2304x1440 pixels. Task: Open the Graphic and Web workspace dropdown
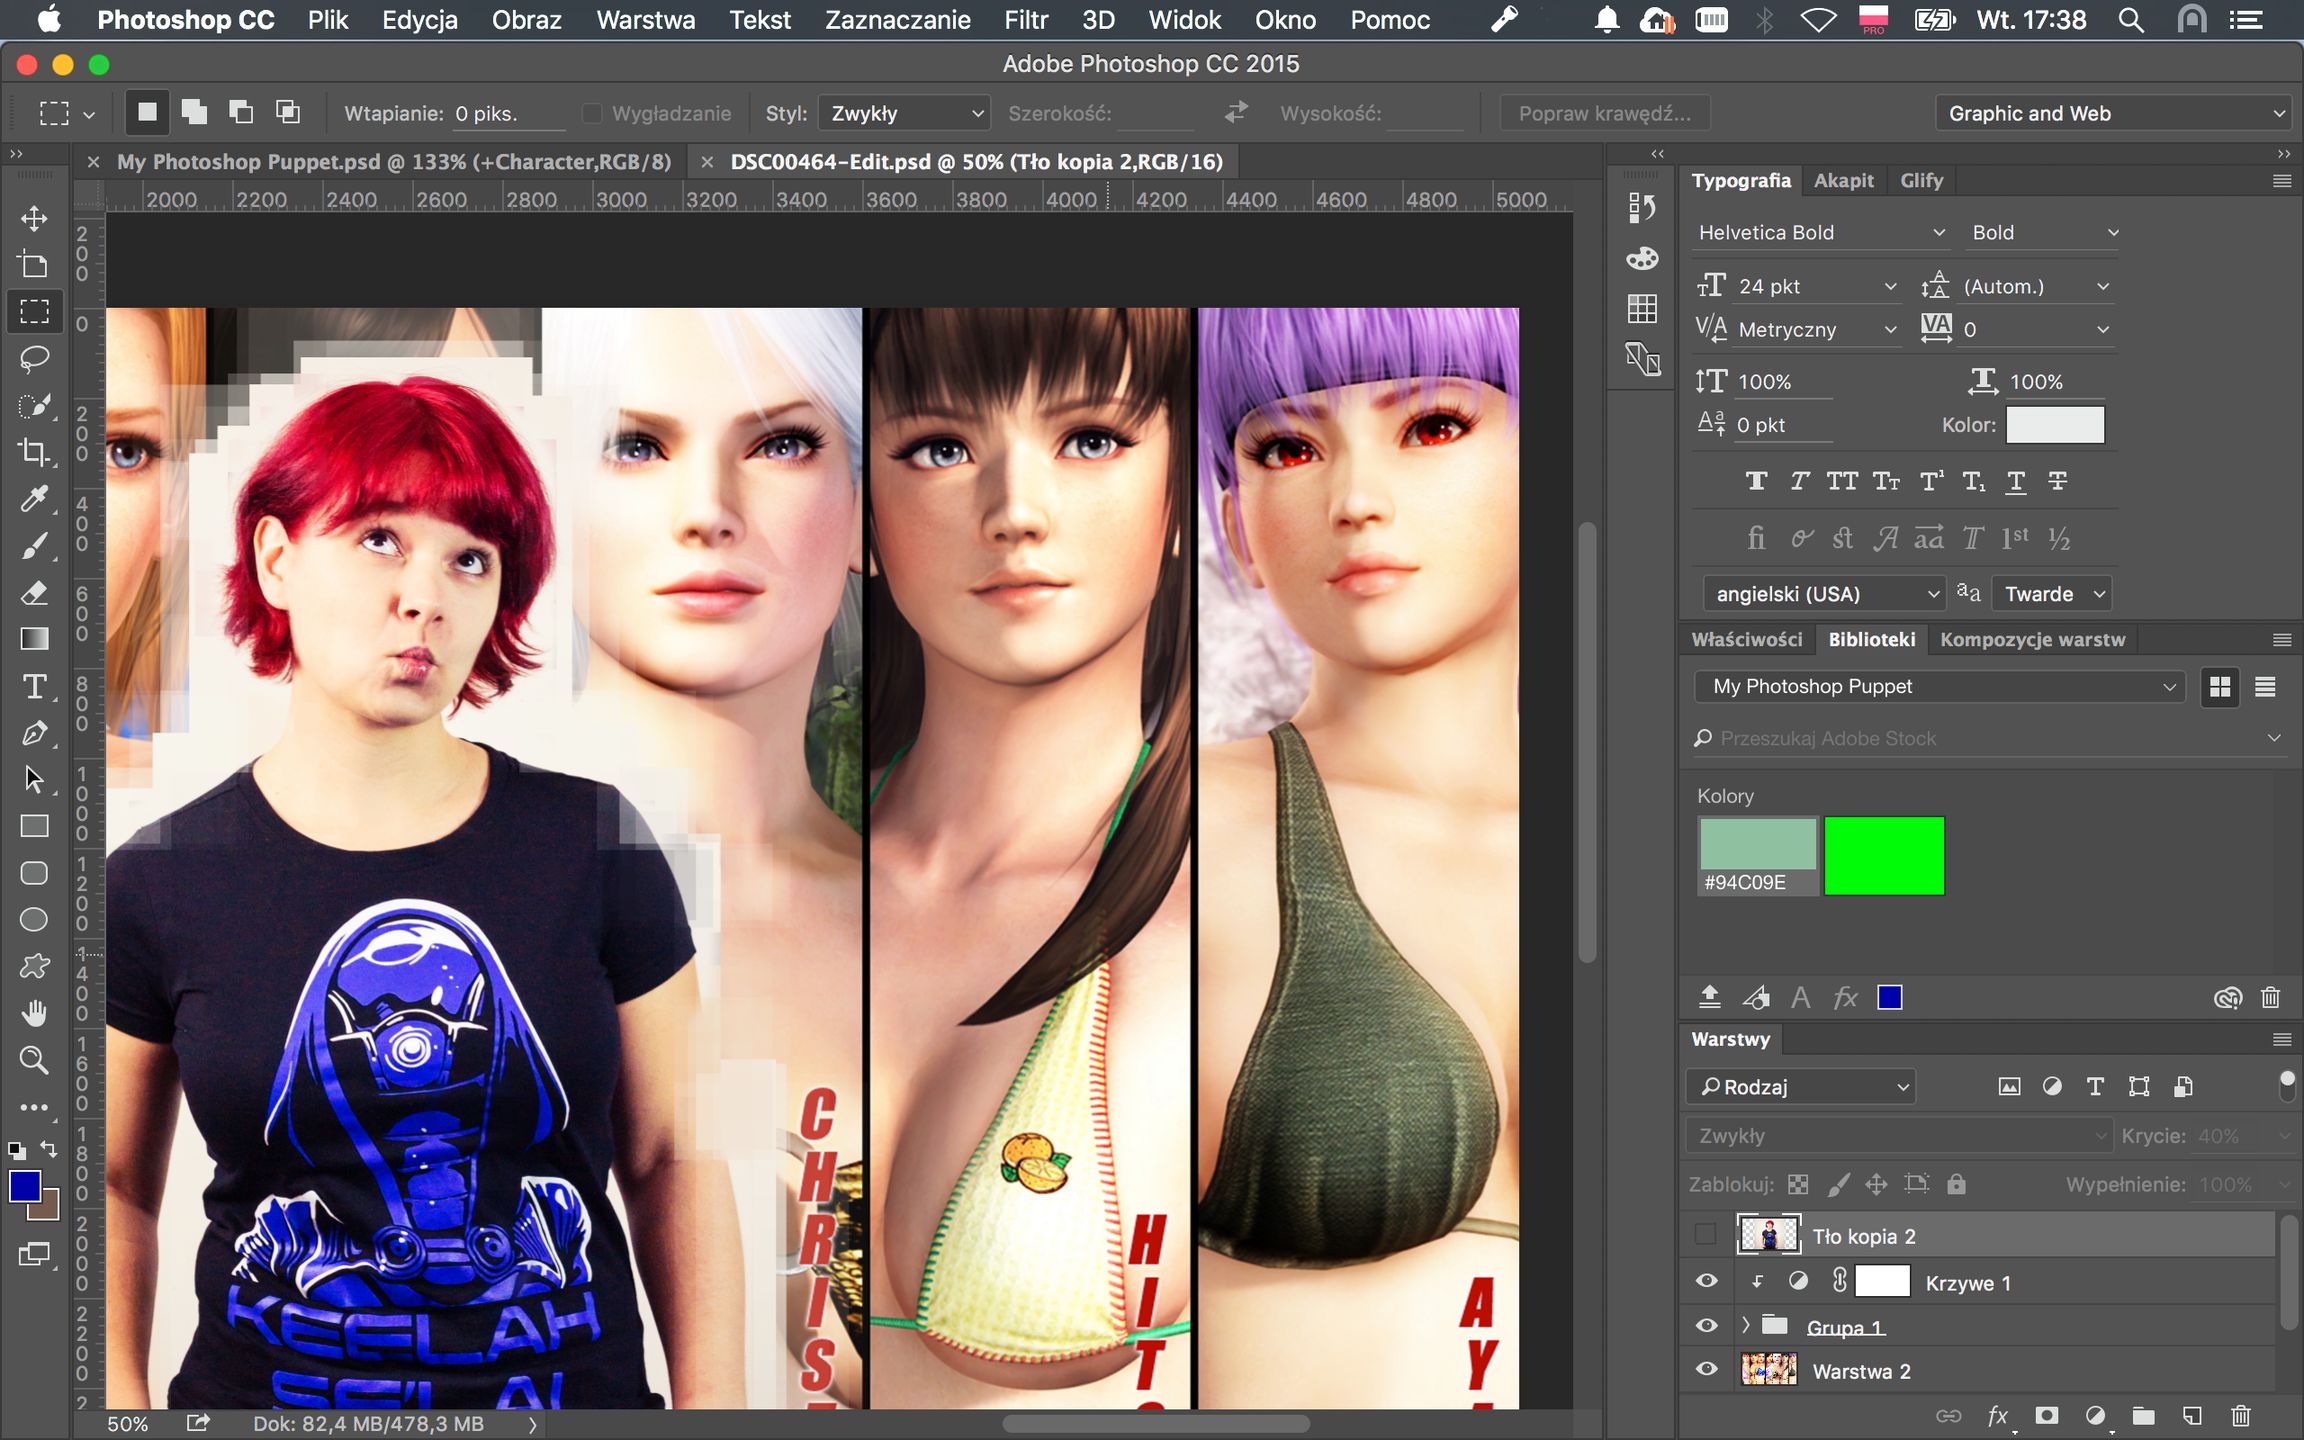coord(2112,113)
